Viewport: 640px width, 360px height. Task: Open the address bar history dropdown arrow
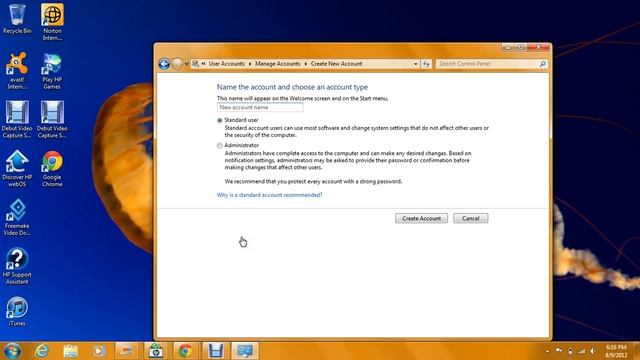coord(416,64)
